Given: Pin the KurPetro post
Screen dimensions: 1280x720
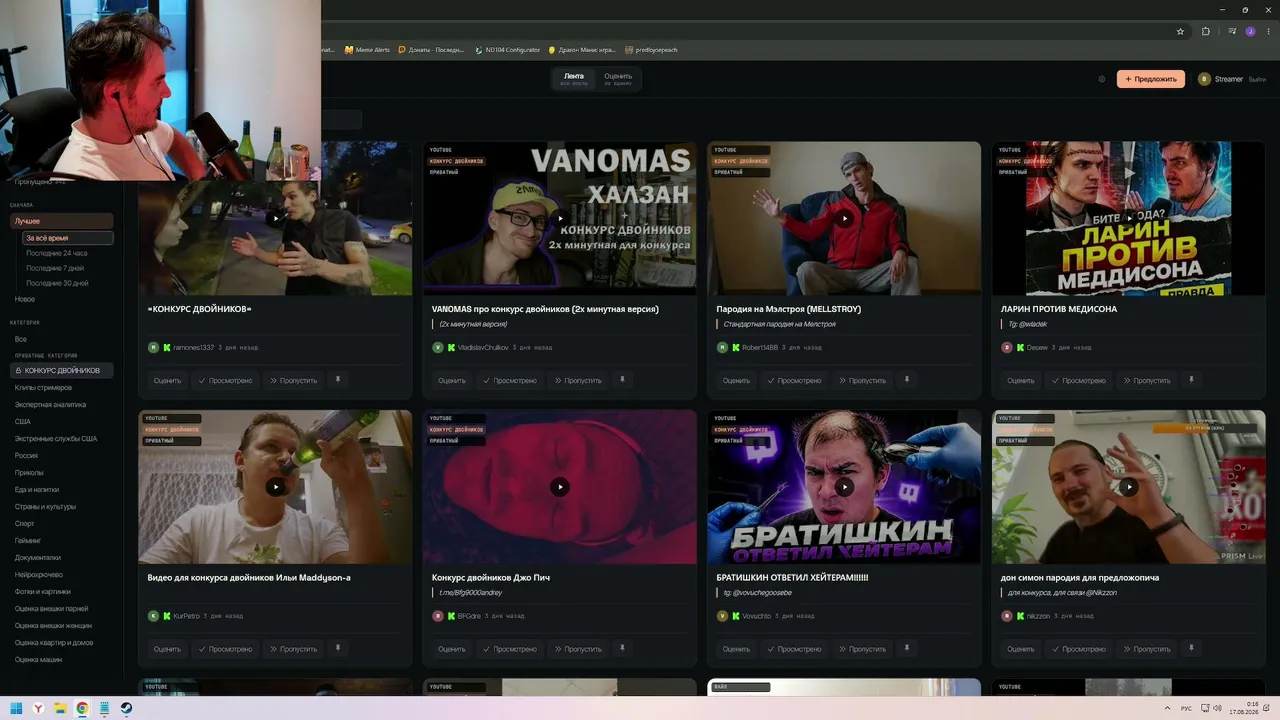Looking at the screenshot, I should [338, 648].
